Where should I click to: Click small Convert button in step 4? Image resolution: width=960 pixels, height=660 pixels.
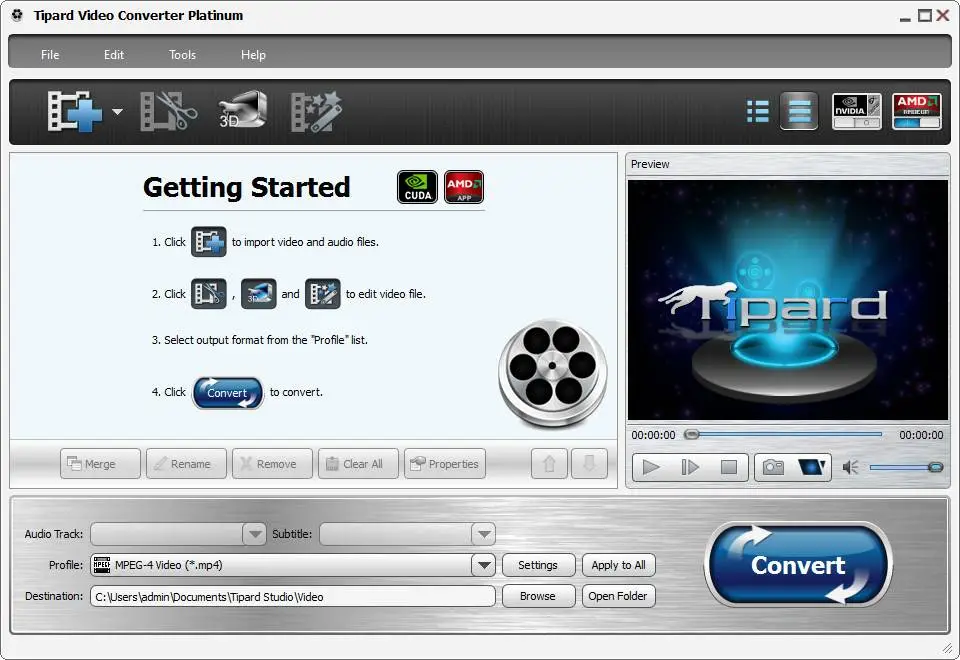click(228, 392)
